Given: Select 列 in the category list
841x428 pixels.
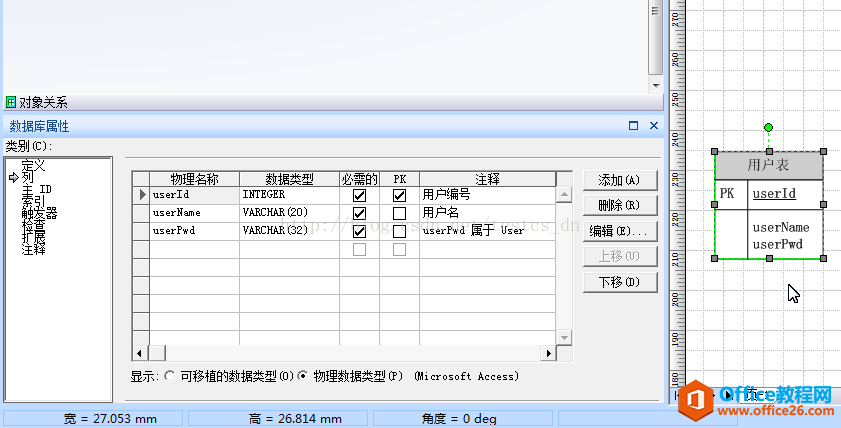Looking at the screenshot, I should point(27,178).
